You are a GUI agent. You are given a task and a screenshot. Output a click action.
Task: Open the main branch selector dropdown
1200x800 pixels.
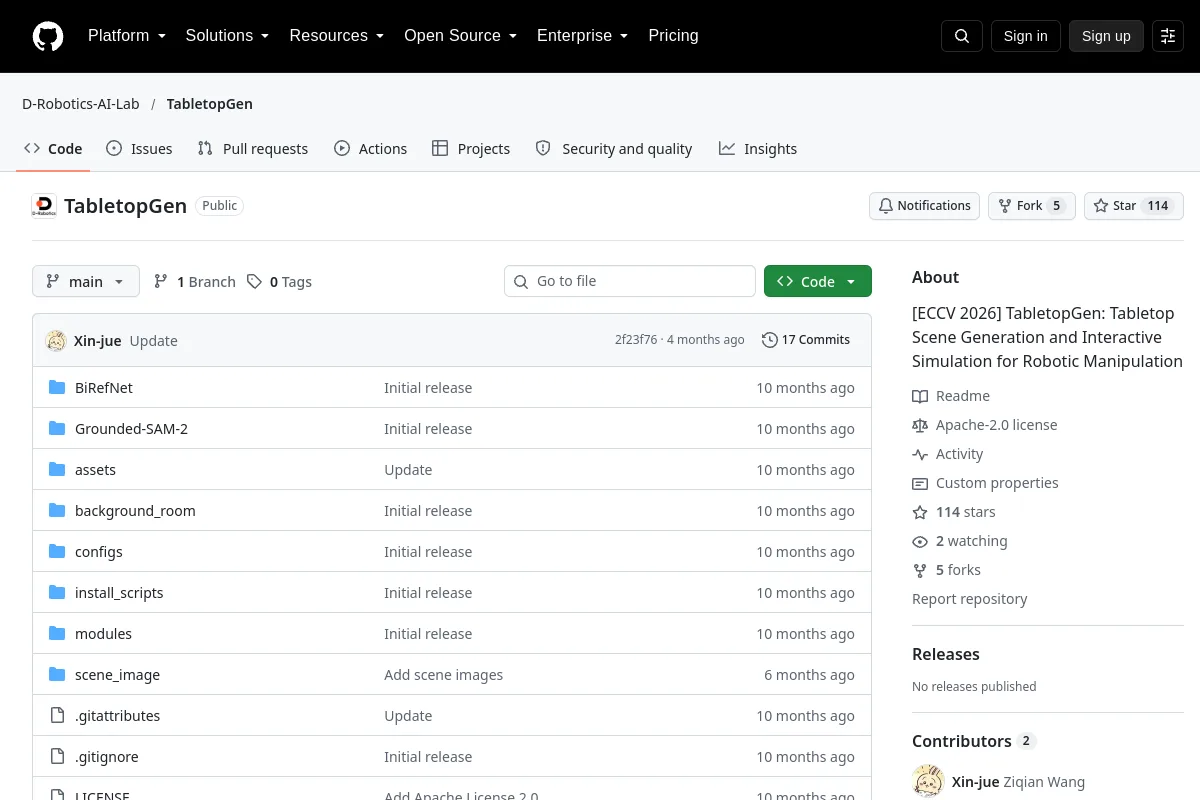pyautogui.click(x=86, y=282)
